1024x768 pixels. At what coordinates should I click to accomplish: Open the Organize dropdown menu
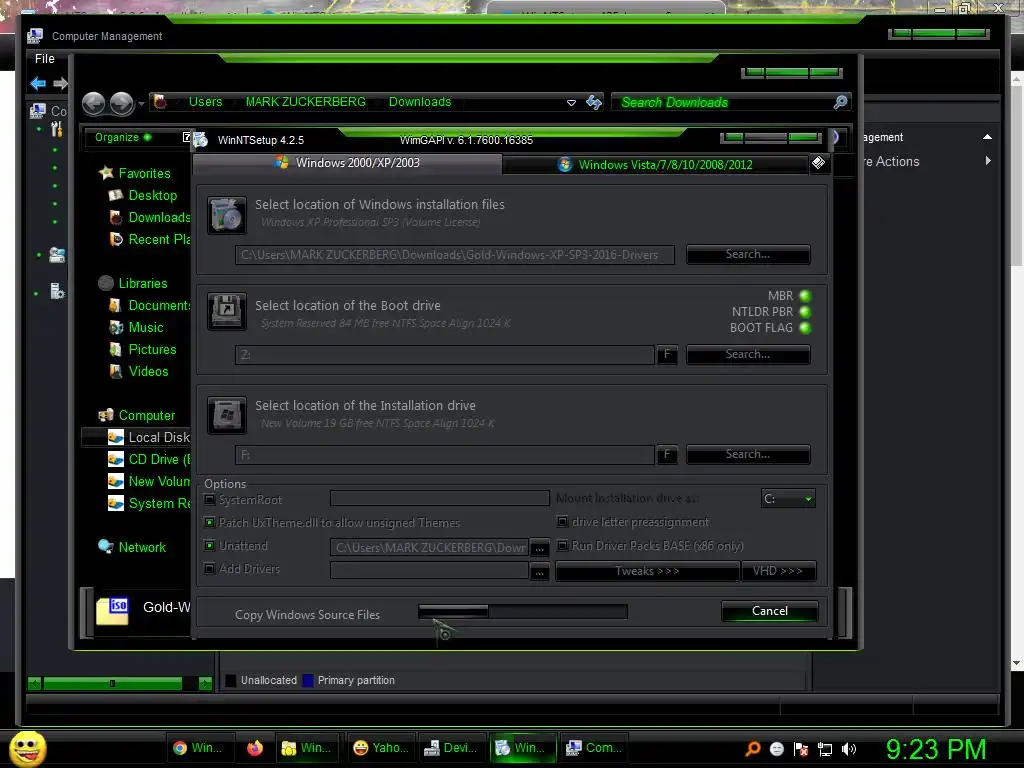click(123, 137)
